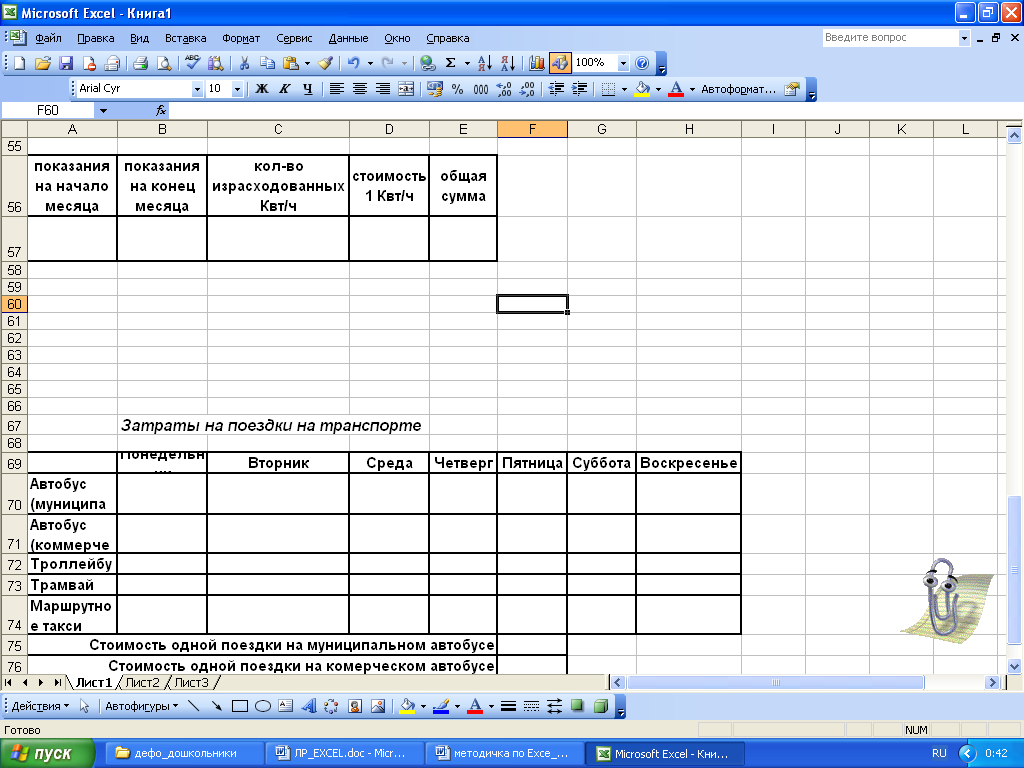This screenshot has width=1024, height=768.
Task: Open print preview
Action: [164, 63]
